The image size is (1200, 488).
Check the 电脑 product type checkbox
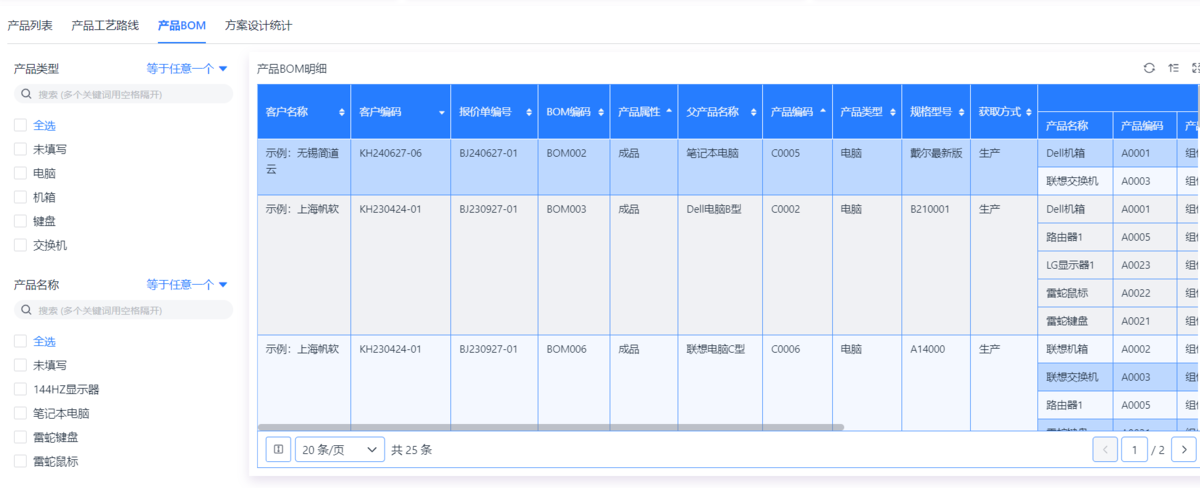click(x=20, y=173)
